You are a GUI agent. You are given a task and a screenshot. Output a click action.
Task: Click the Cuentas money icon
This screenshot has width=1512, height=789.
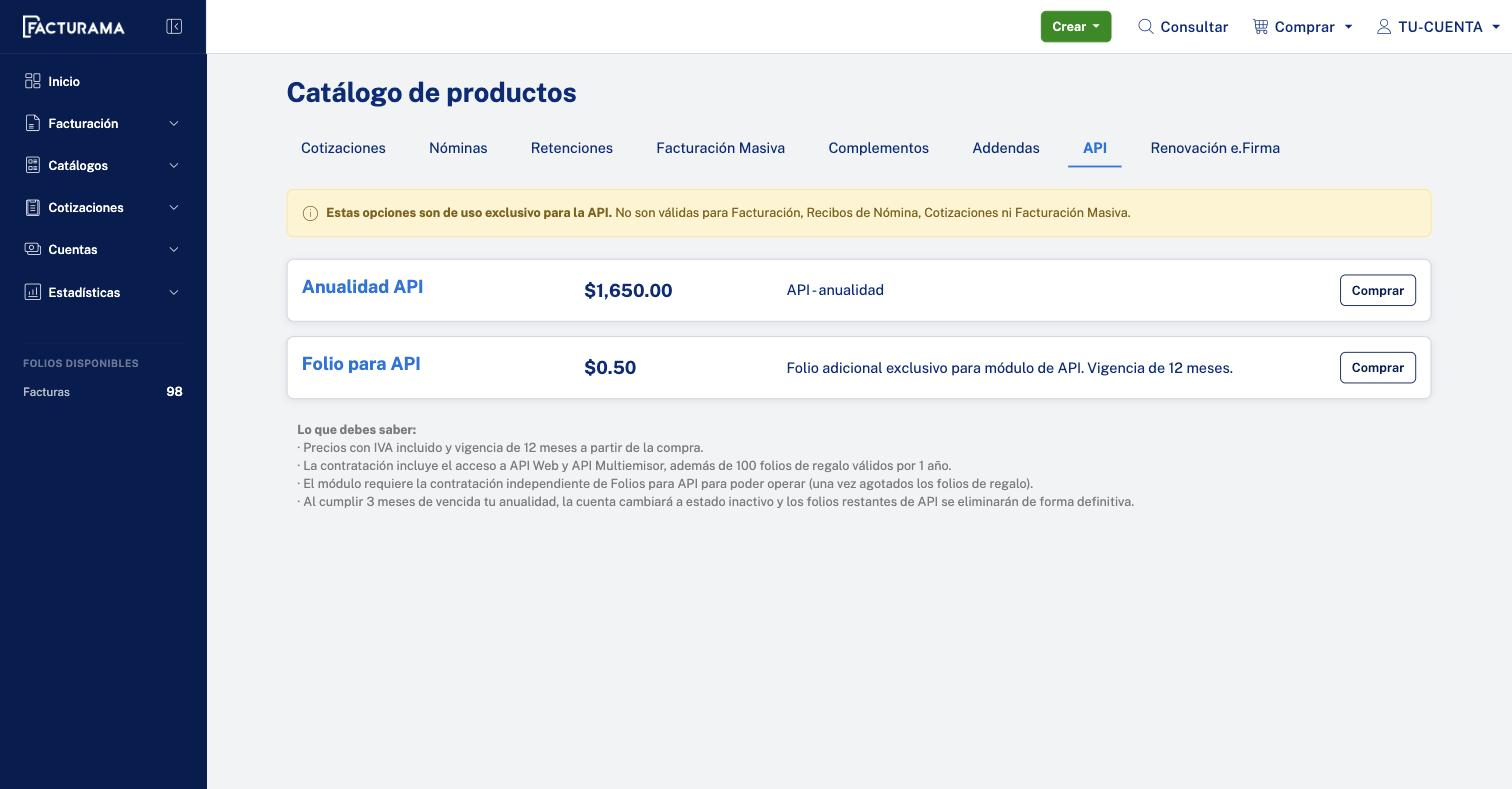33,249
